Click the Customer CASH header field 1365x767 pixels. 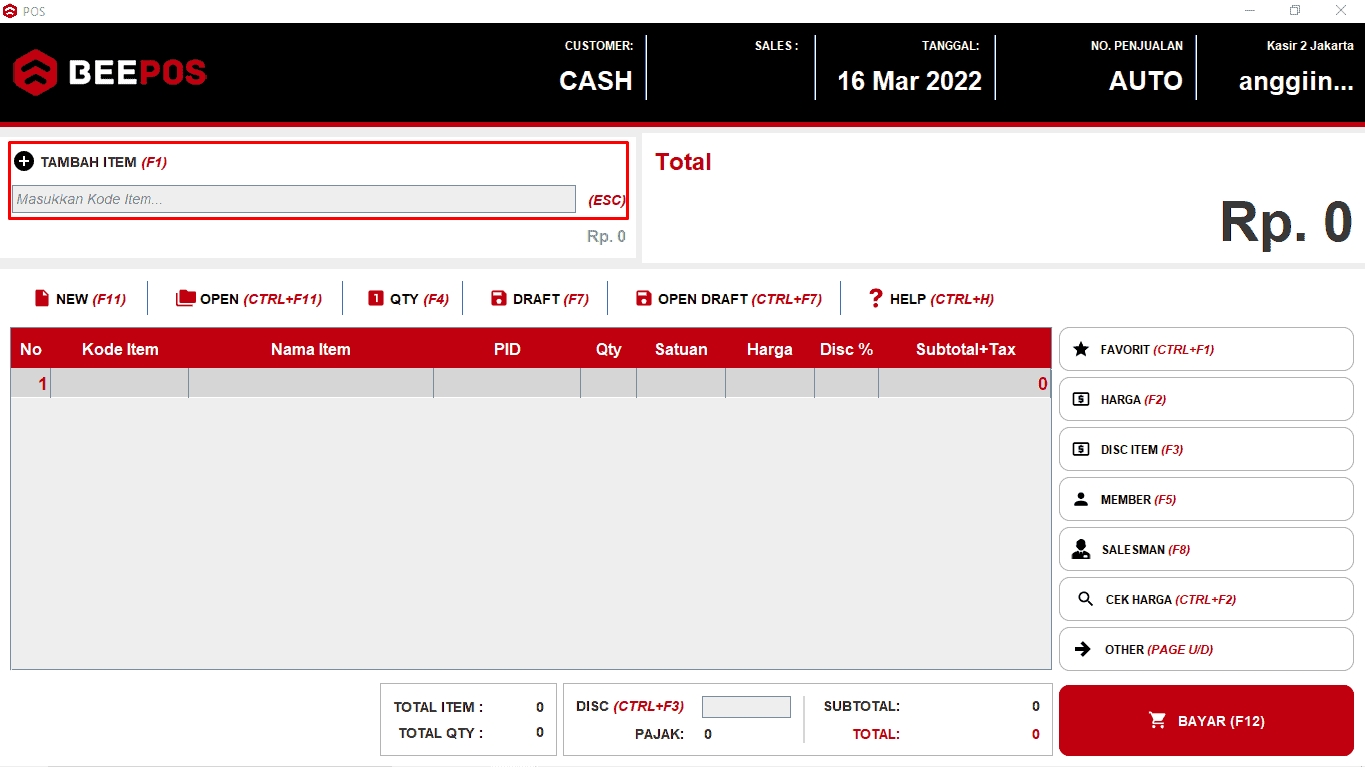[x=596, y=80]
